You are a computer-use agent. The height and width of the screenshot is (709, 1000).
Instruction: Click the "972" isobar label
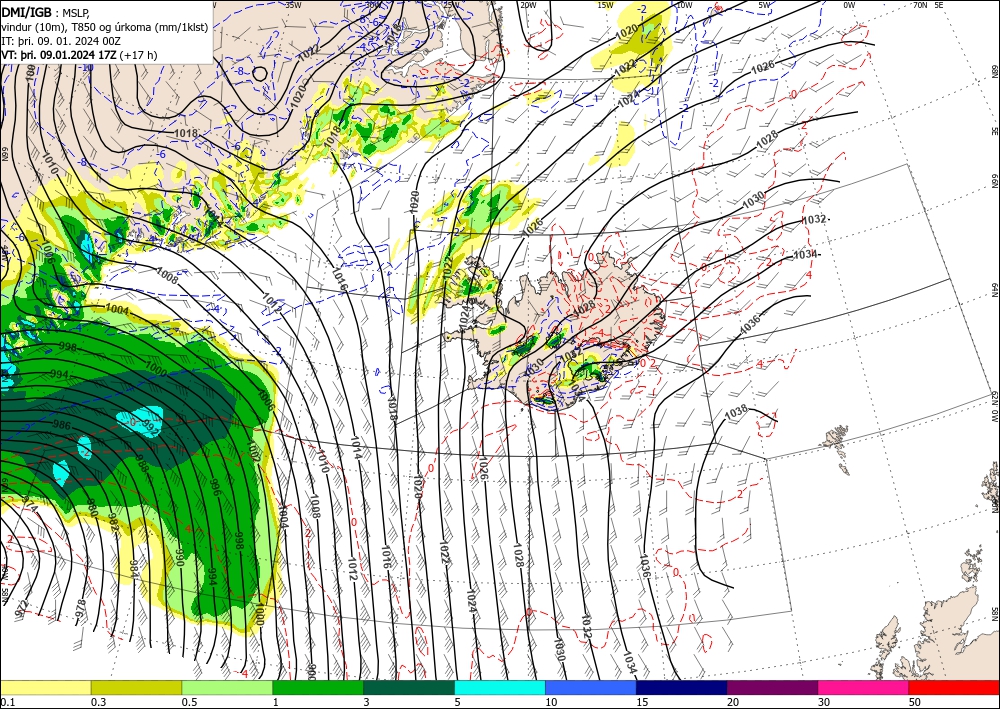click(22, 608)
